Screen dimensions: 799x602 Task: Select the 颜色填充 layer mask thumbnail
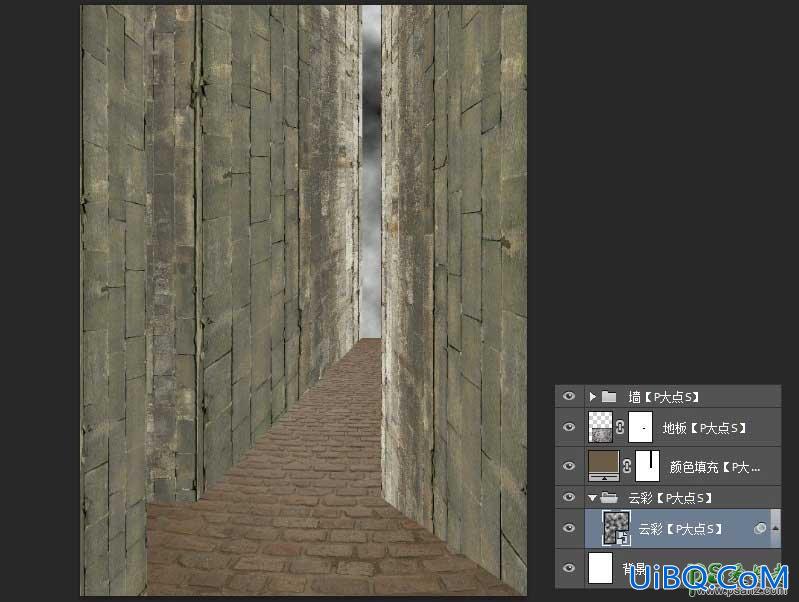click(648, 466)
